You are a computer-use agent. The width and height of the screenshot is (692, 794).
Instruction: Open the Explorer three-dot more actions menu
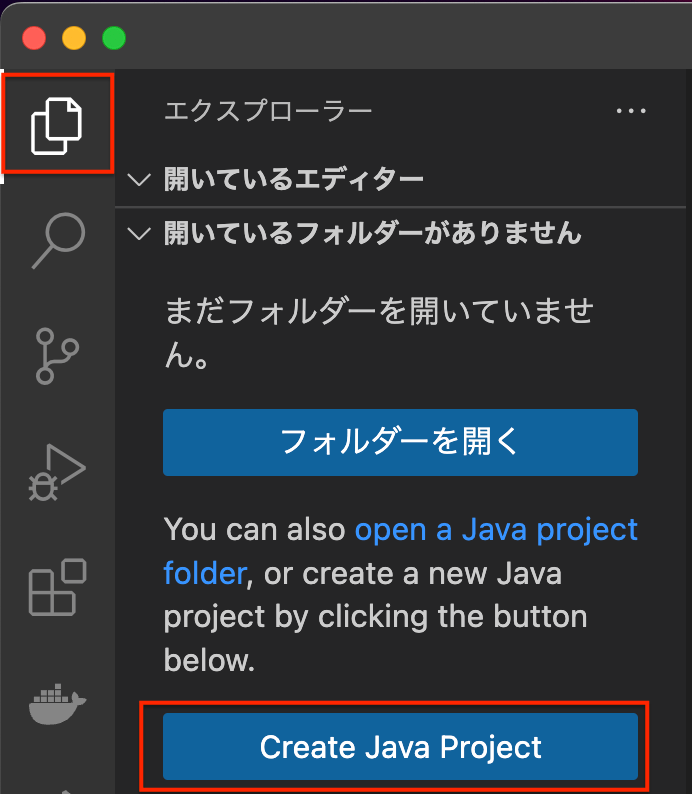(631, 110)
